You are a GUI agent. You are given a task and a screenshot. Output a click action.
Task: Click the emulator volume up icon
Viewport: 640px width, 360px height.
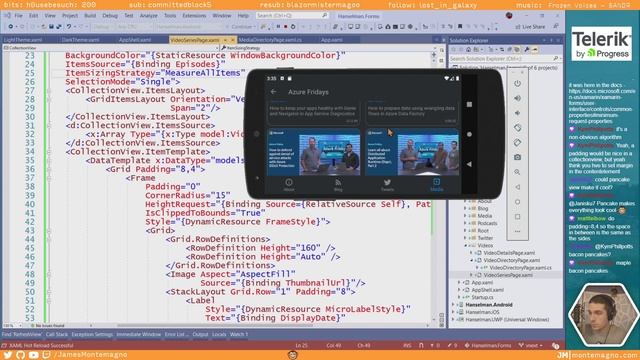pyautogui.click(x=518, y=98)
